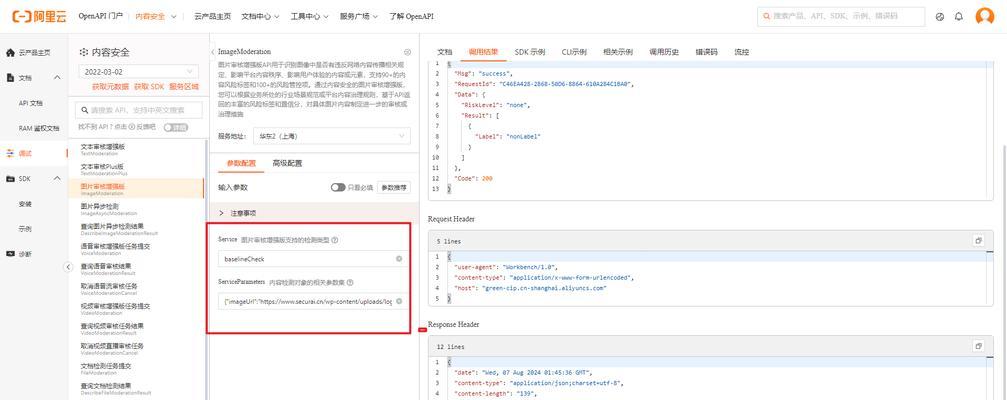The image size is (1007, 400).
Task: Open the globe/language icon in top bar
Action: [x=940, y=17]
